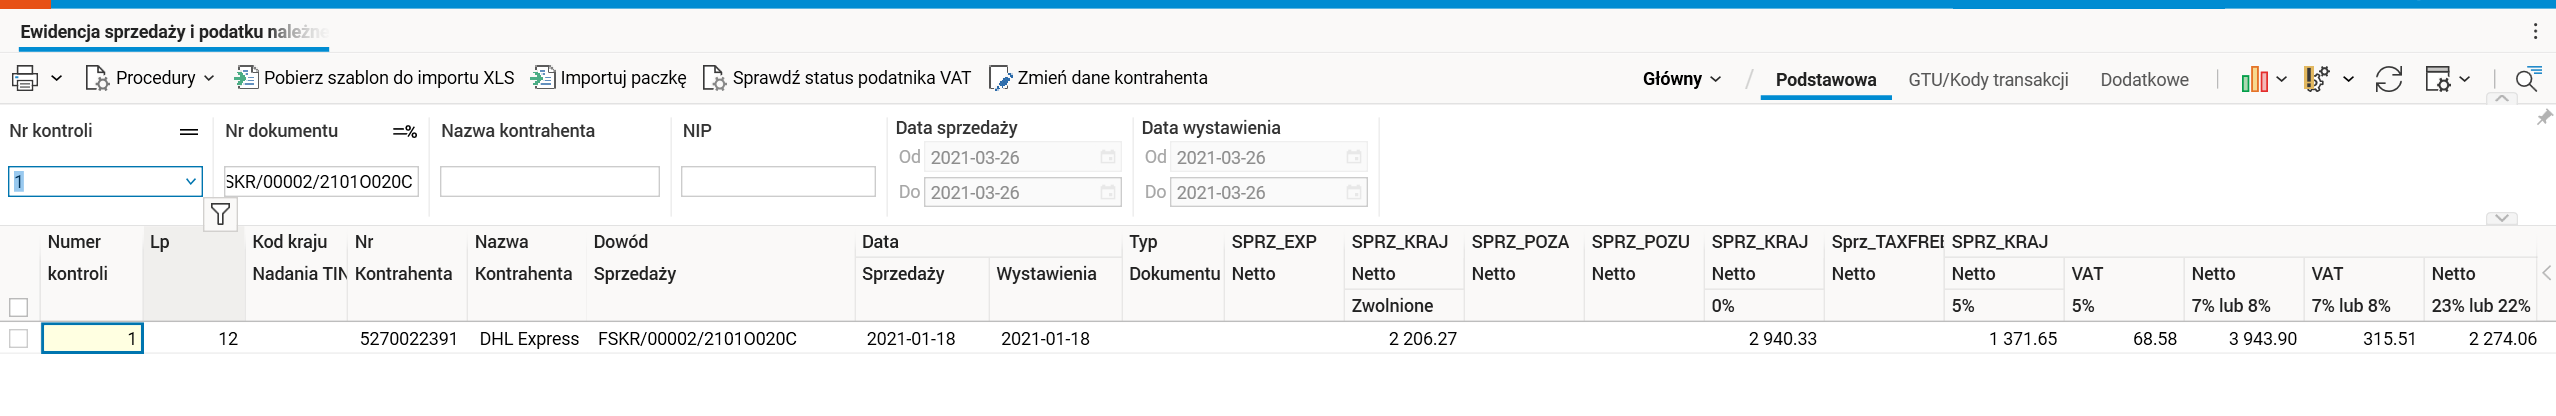Expand the Główny view dropdown
The image size is (2556, 416).
tap(1681, 79)
